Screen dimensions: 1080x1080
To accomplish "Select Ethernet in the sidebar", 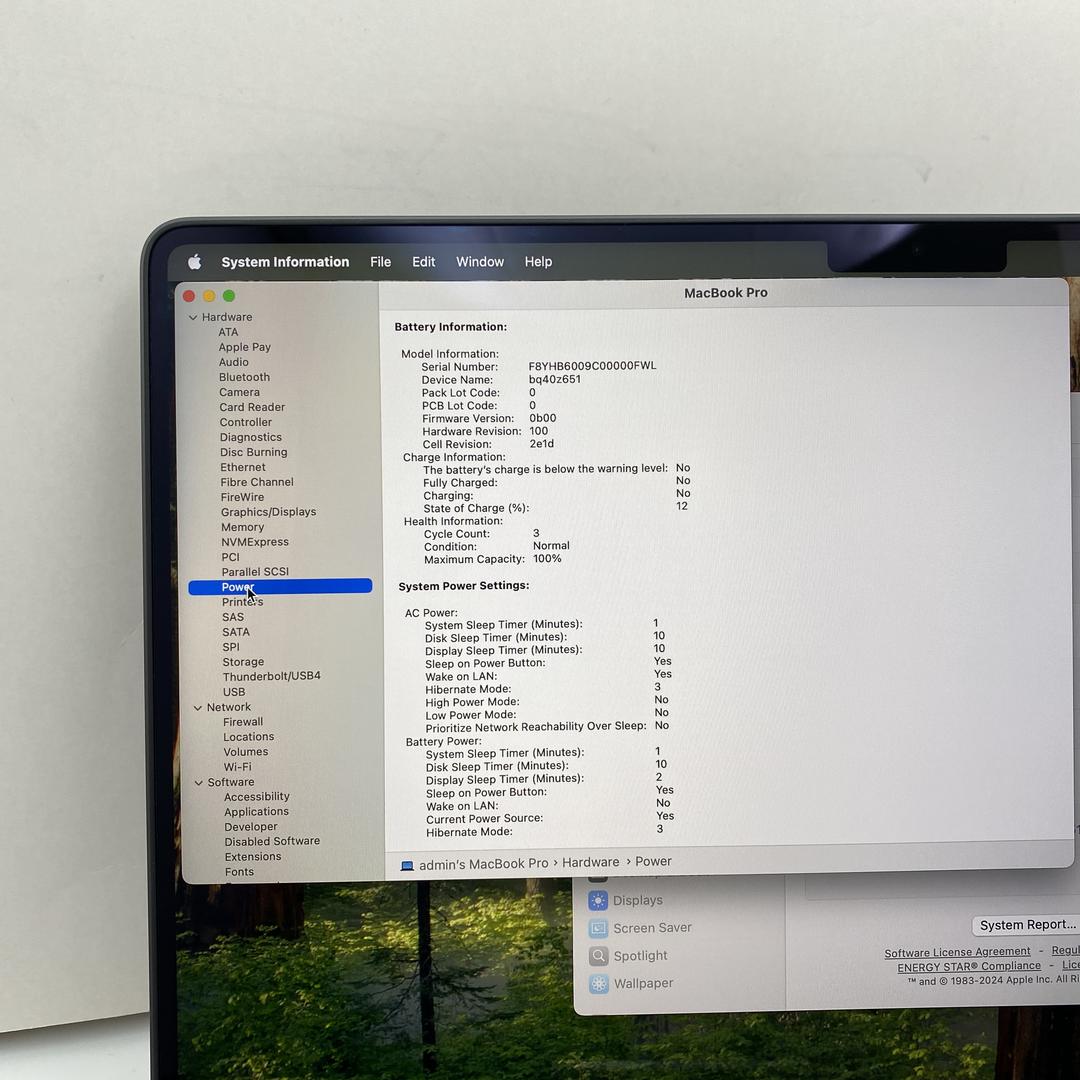I will click(x=243, y=467).
